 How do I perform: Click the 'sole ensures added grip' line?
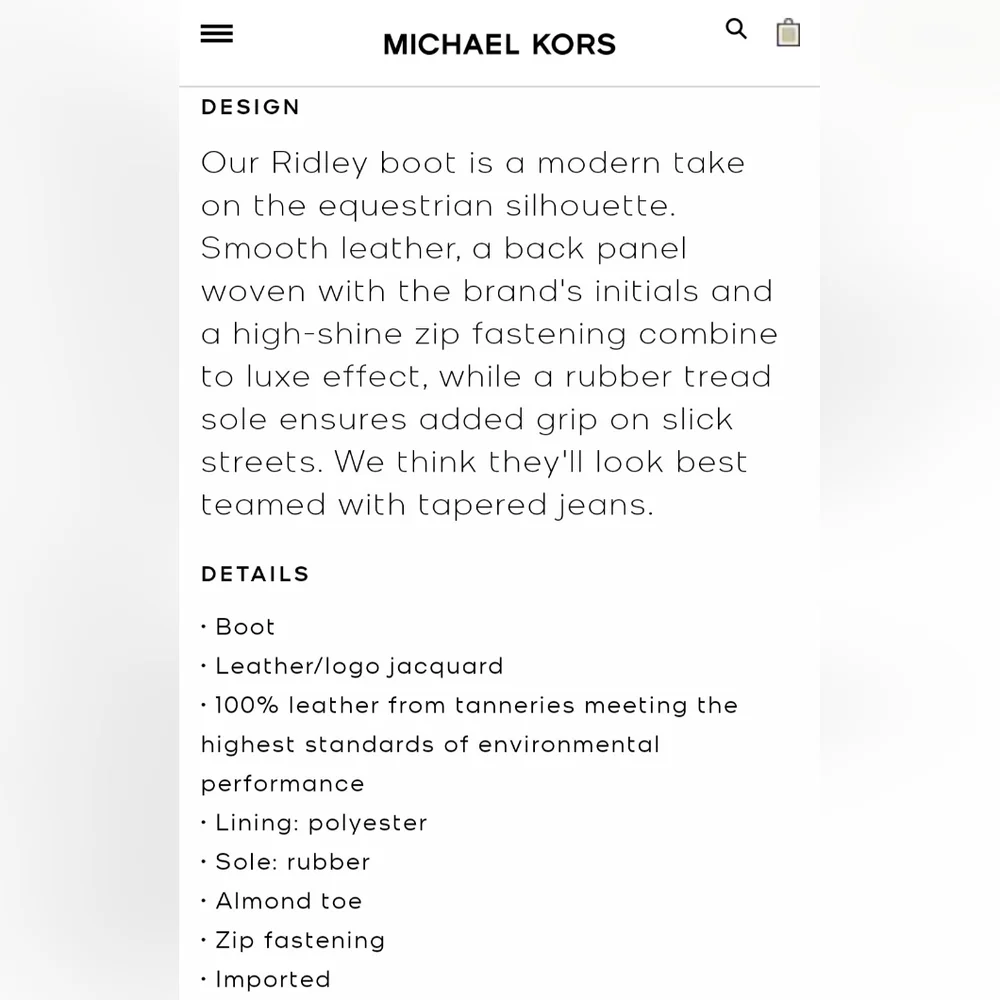tap(467, 420)
